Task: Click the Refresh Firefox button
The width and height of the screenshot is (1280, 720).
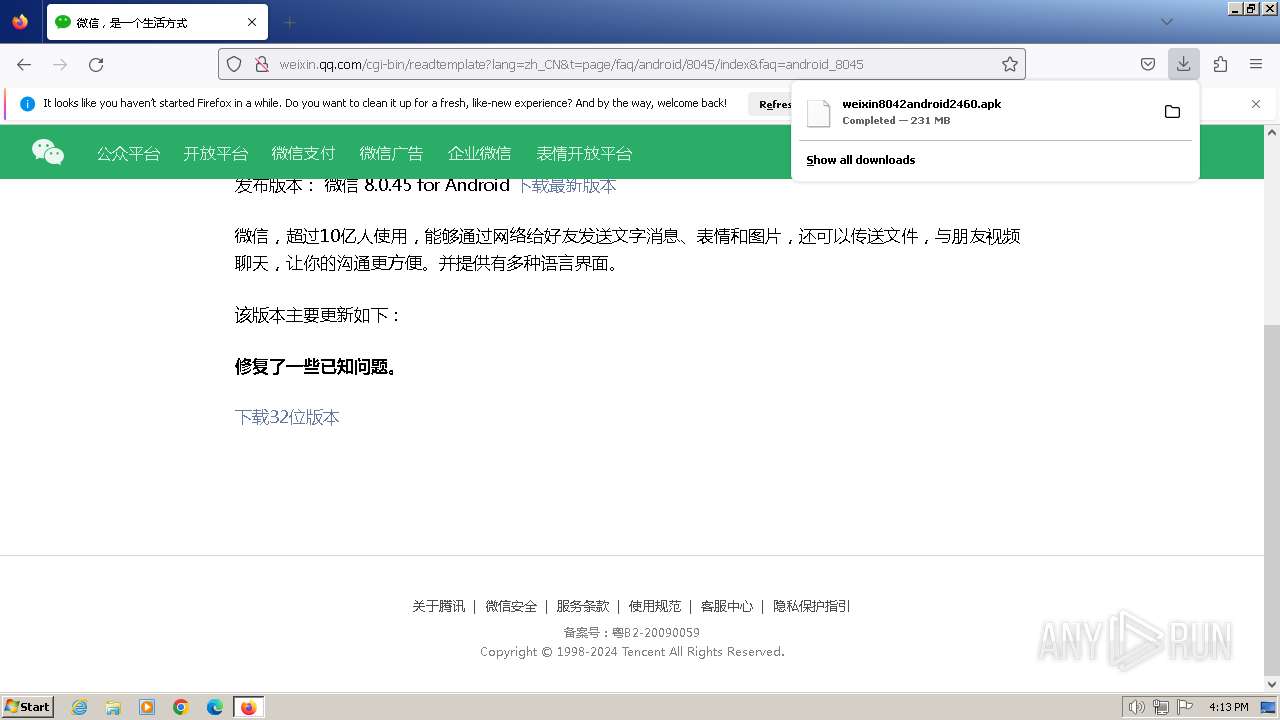Action: (772, 104)
